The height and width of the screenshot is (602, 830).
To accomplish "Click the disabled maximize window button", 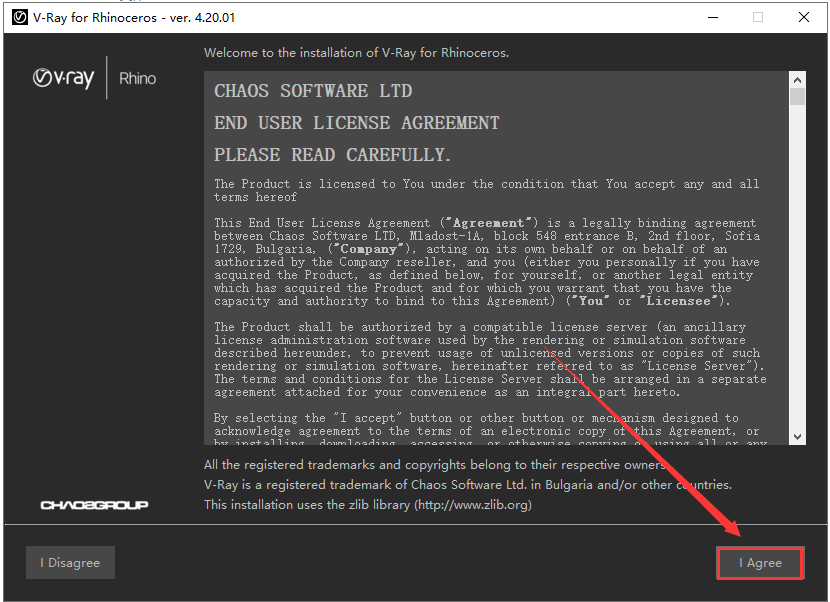I will point(758,17).
